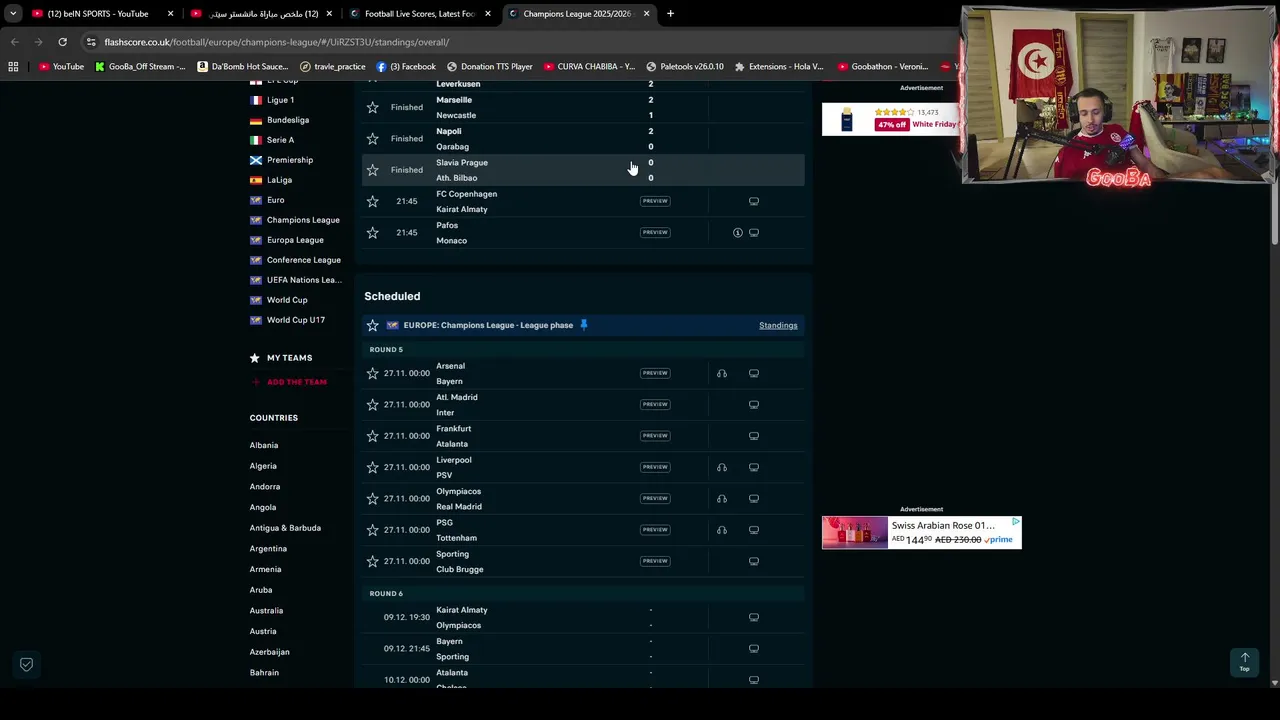Open Premiership in the sidebar

[290, 160]
